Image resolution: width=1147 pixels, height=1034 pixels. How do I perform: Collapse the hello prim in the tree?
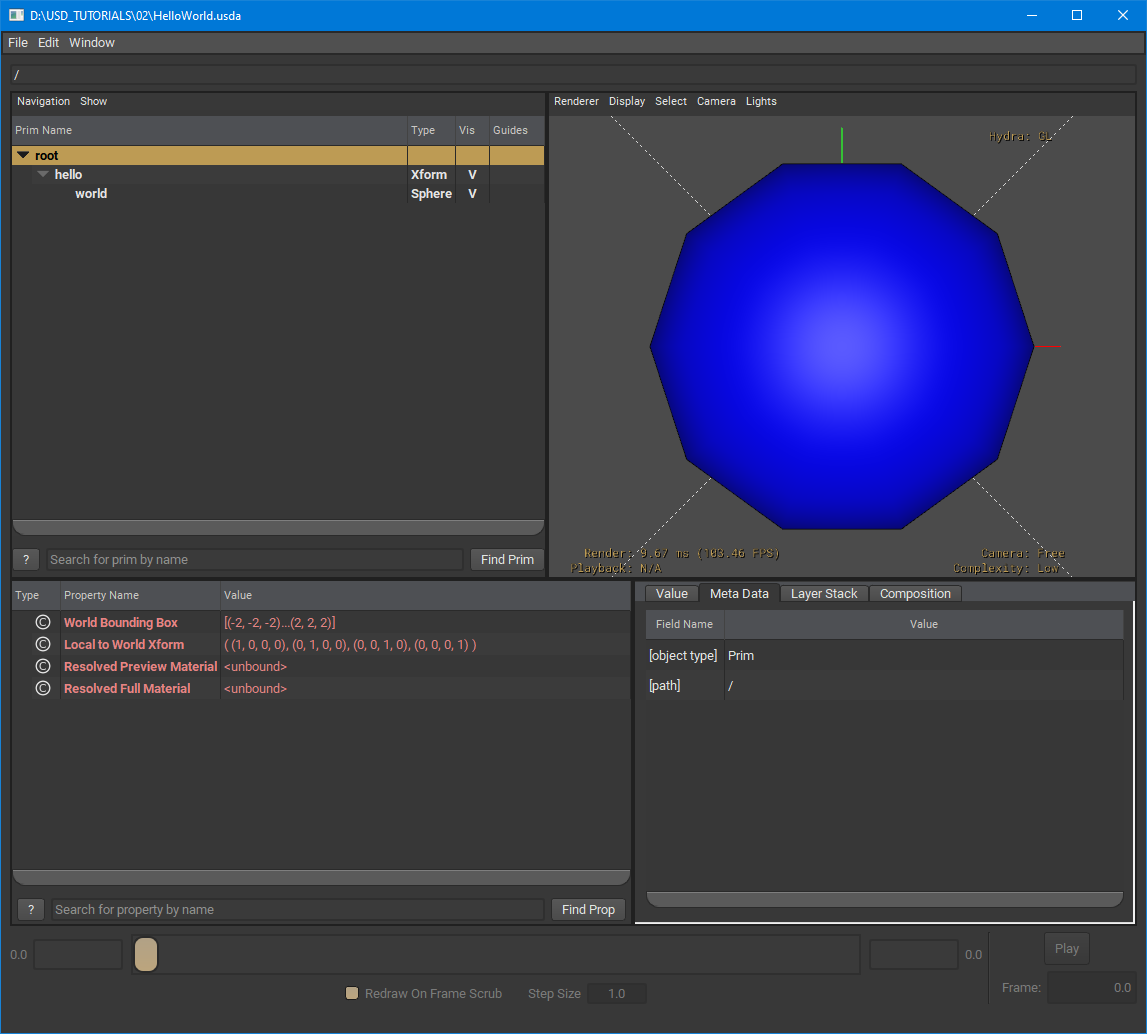tap(42, 174)
